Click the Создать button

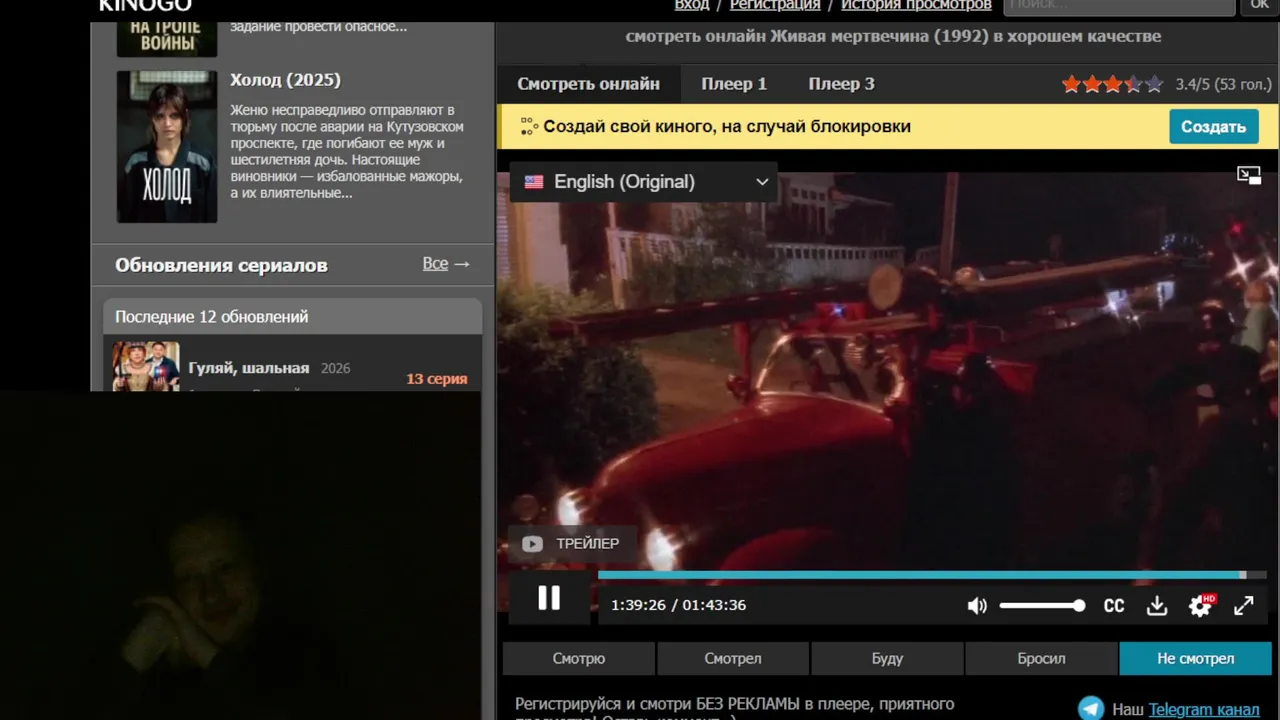coord(1213,127)
